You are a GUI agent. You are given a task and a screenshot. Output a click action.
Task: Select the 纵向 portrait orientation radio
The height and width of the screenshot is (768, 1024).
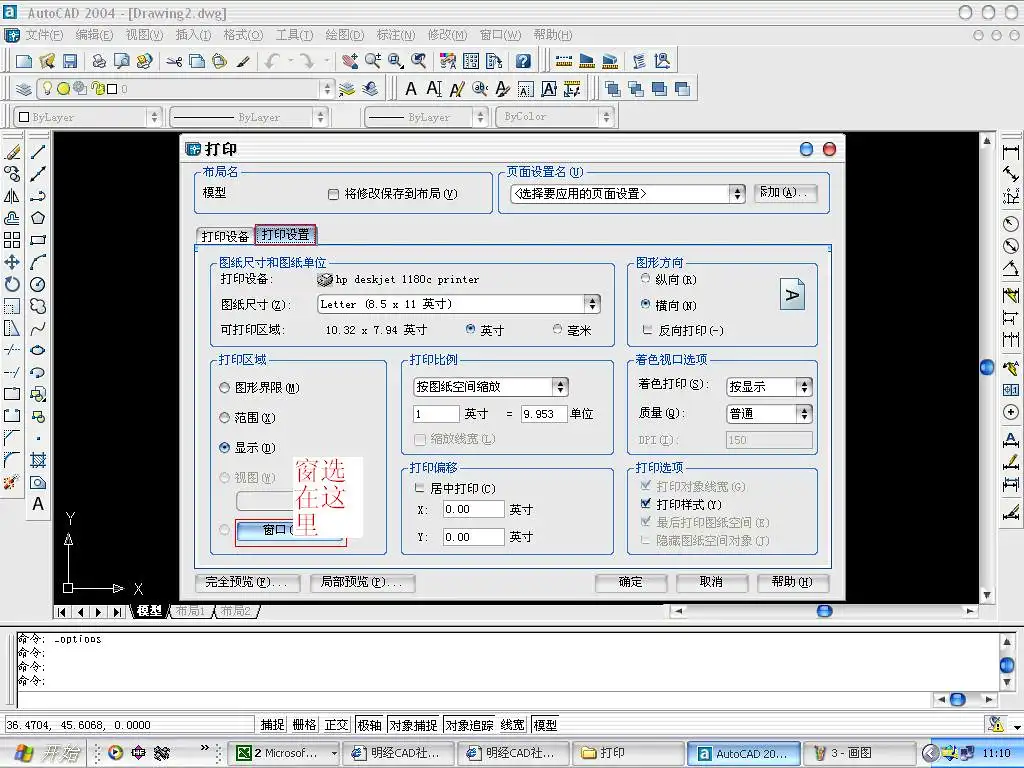coord(645,279)
